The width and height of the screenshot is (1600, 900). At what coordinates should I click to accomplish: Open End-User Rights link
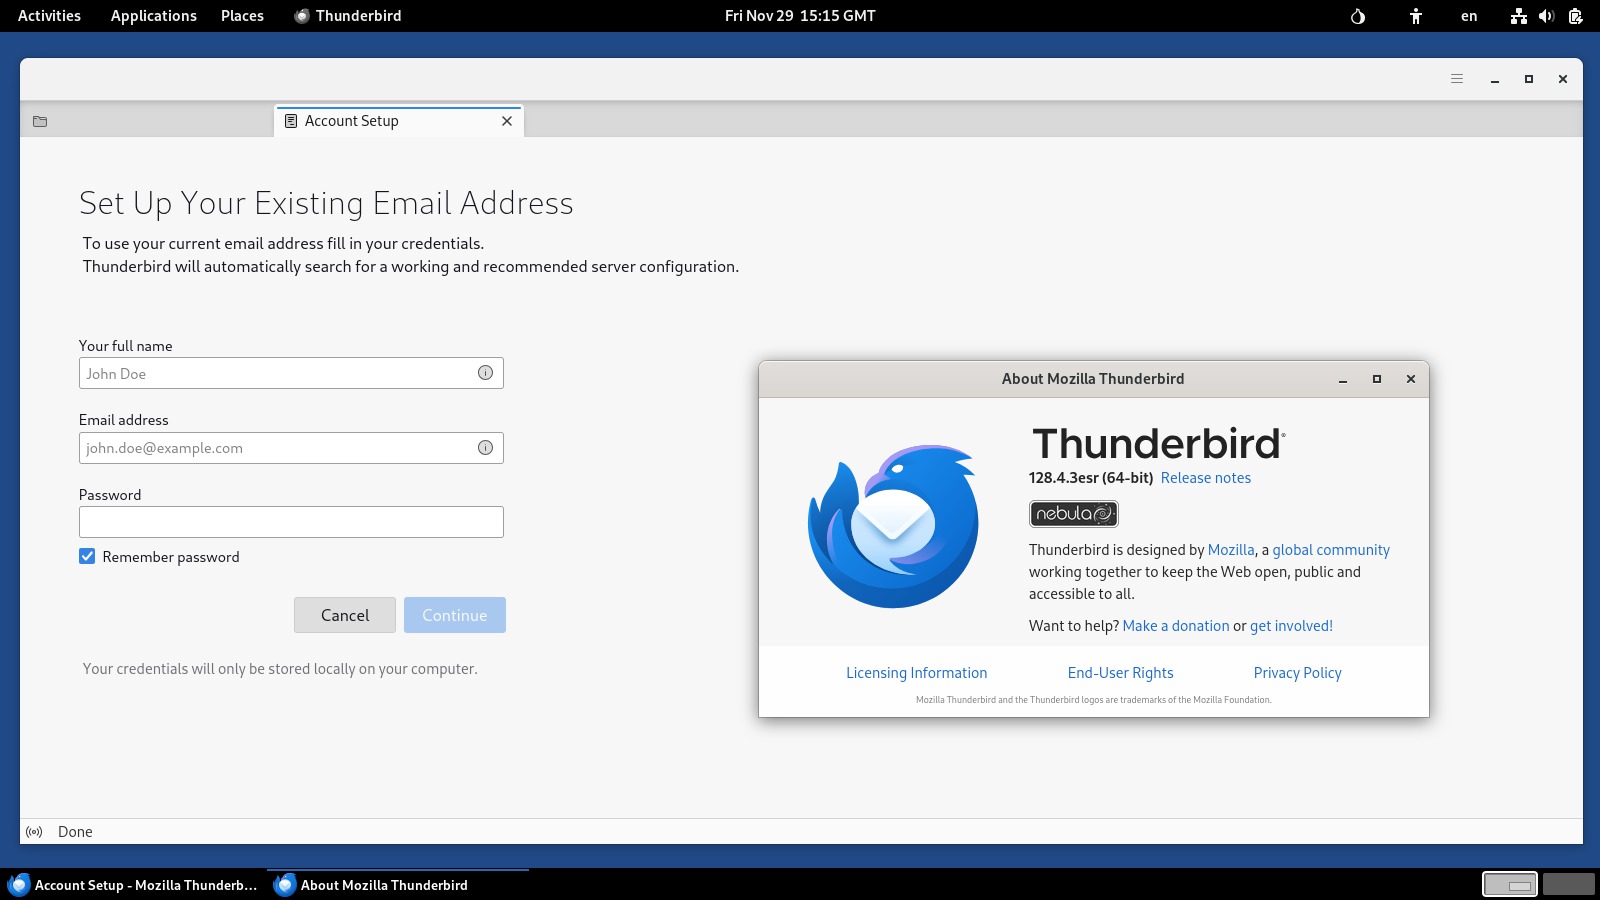click(x=1121, y=673)
